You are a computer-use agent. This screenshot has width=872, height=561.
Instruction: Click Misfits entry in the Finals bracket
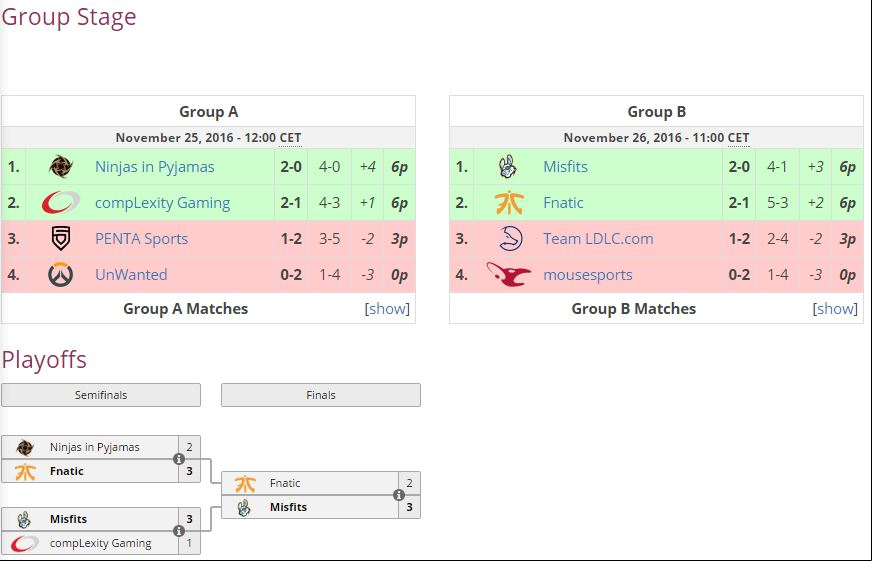coord(310,507)
